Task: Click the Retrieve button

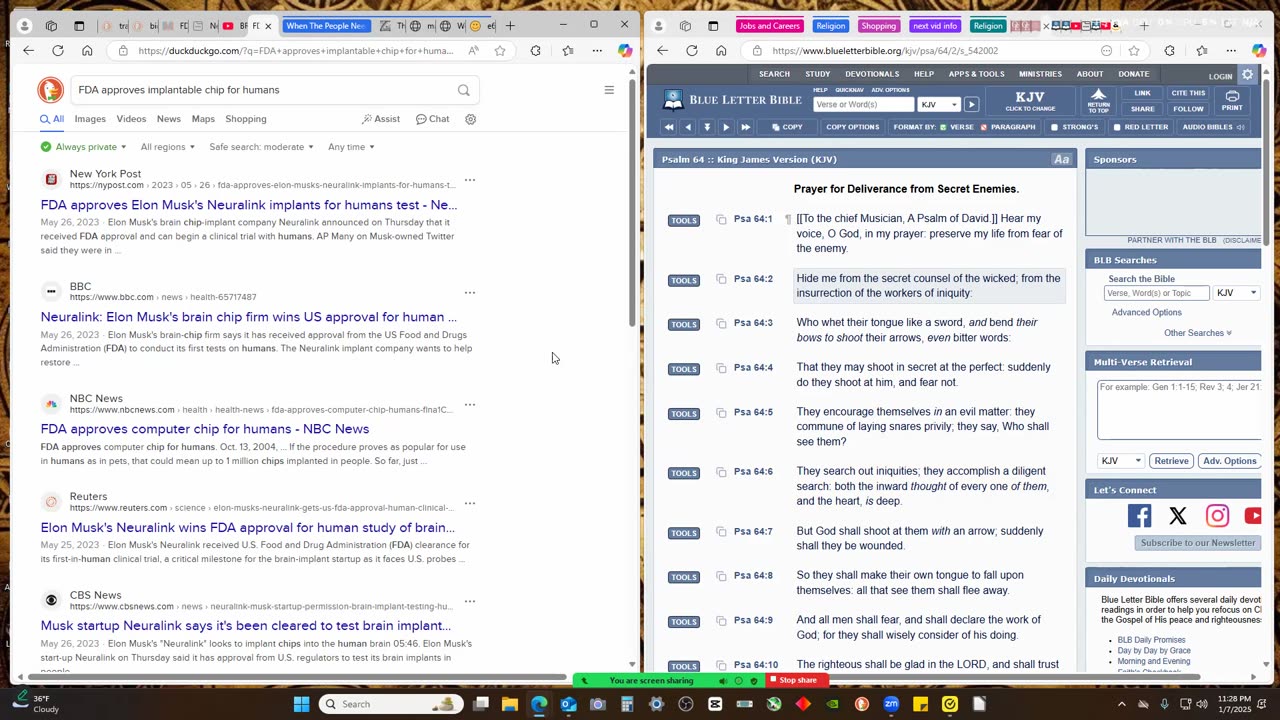Action: [x=1170, y=461]
